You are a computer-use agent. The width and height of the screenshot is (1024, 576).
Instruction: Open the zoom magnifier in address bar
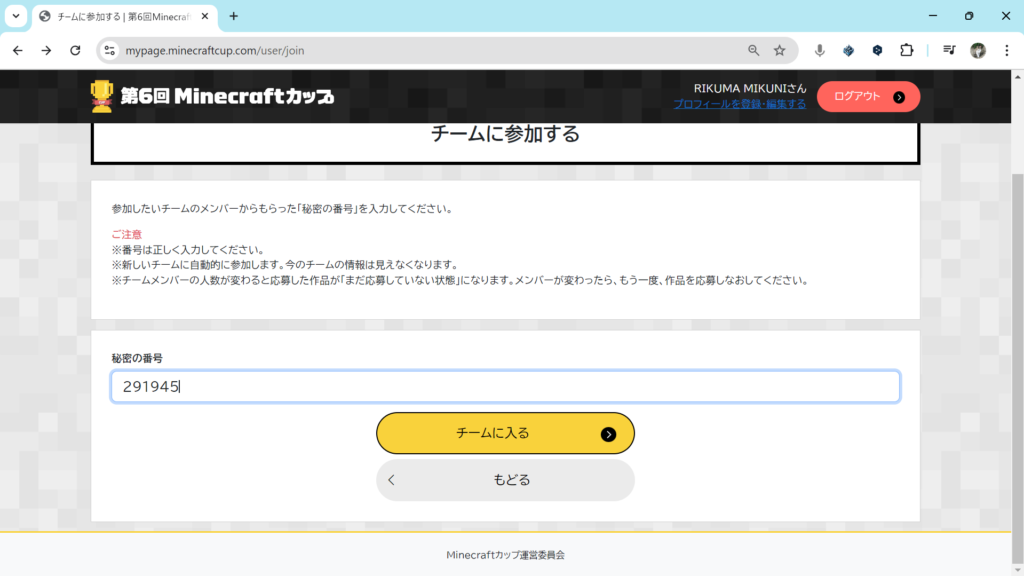pyautogui.click(x=754, y=50)
